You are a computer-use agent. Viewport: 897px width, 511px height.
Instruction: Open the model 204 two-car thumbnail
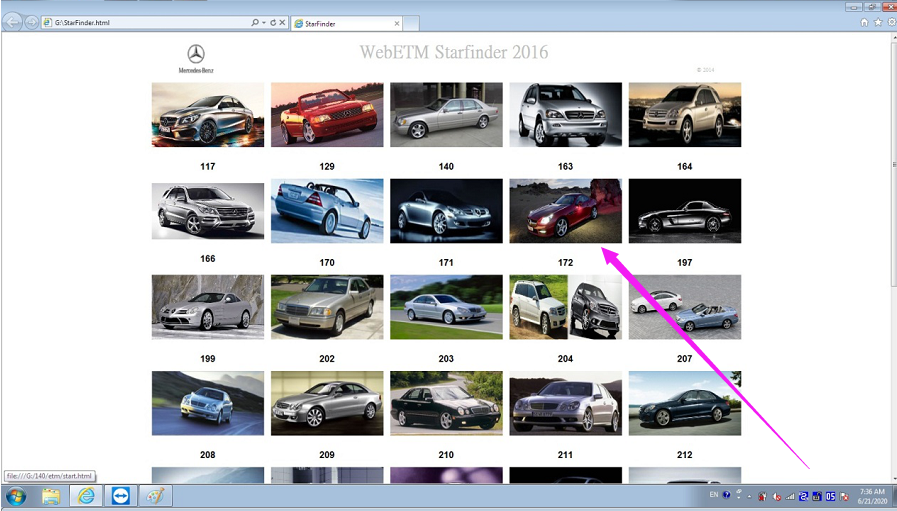click(565, 307)
